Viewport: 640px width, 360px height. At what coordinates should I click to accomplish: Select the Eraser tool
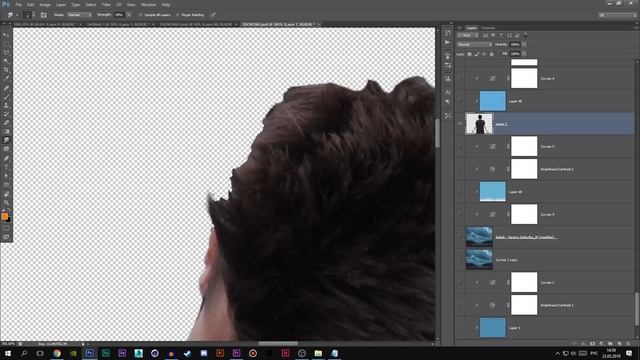6,123
